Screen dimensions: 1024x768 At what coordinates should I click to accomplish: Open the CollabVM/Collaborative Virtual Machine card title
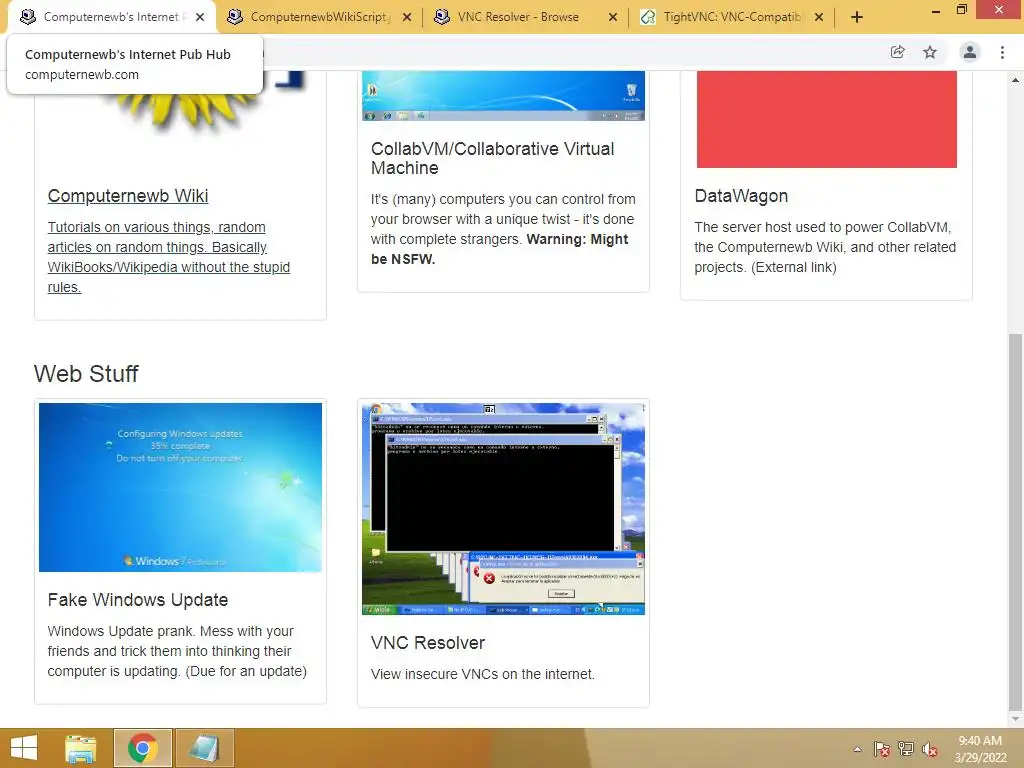[492, 158]
